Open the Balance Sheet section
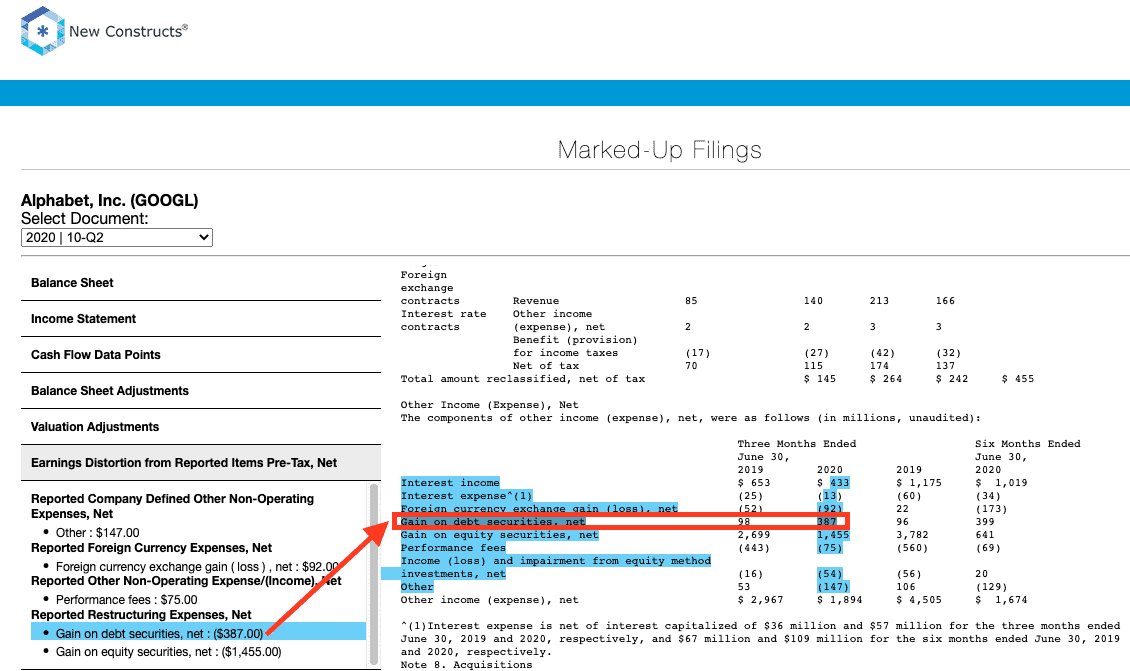This screenshot has width=1130, height=671. (x=201, y=283)
